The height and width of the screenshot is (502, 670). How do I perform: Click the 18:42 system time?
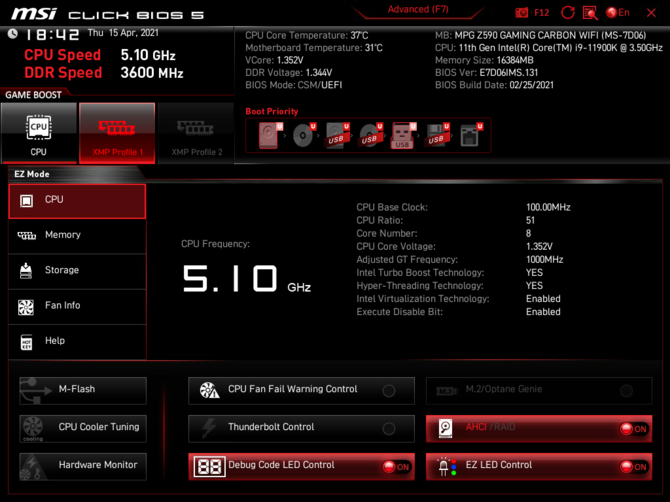pos(53,34)
